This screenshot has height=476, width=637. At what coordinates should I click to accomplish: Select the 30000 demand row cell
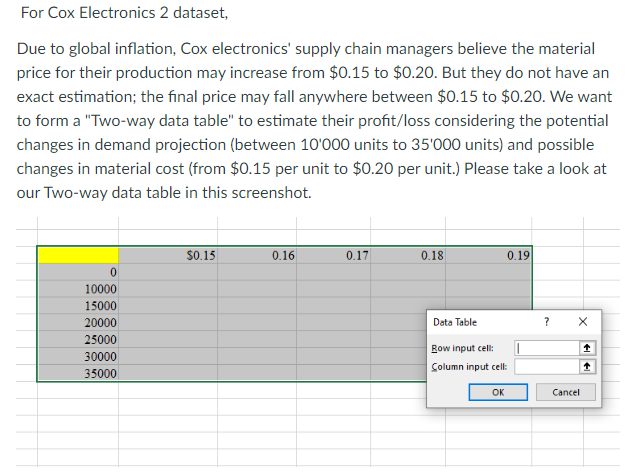pos(79,356)
